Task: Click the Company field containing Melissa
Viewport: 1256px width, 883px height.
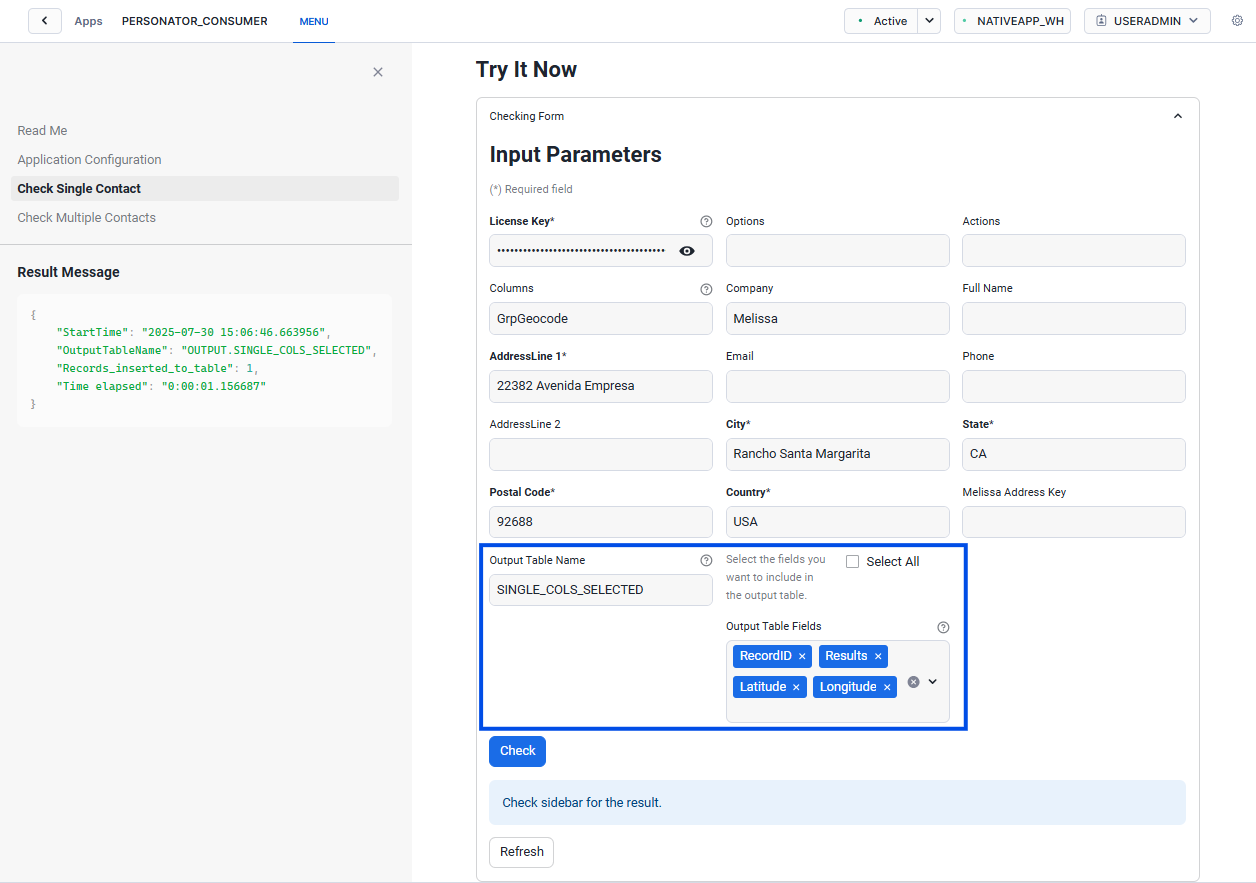Action: (x=838, y=319)
